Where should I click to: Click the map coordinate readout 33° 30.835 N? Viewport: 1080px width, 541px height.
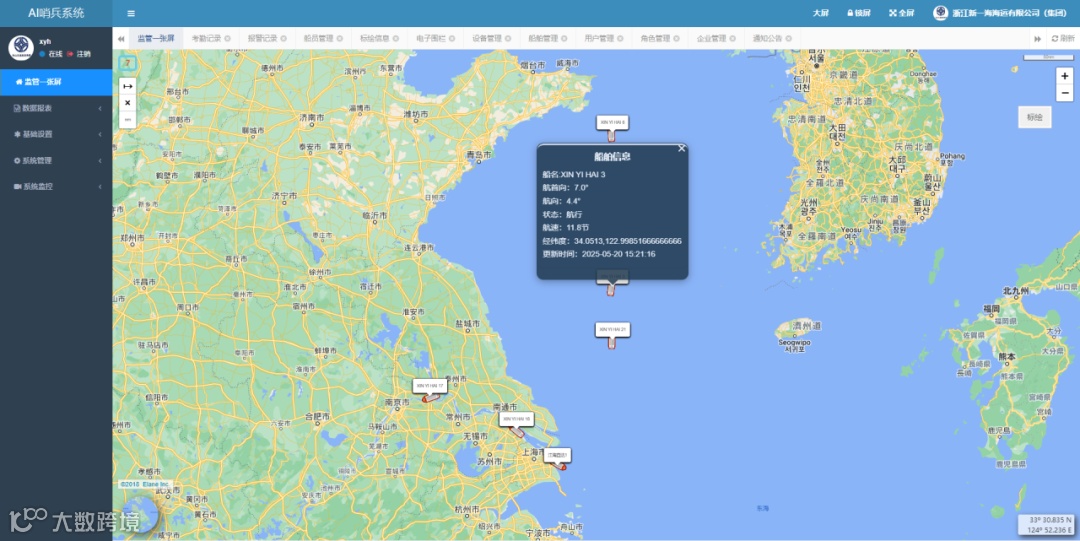[x=1050, y=520]
